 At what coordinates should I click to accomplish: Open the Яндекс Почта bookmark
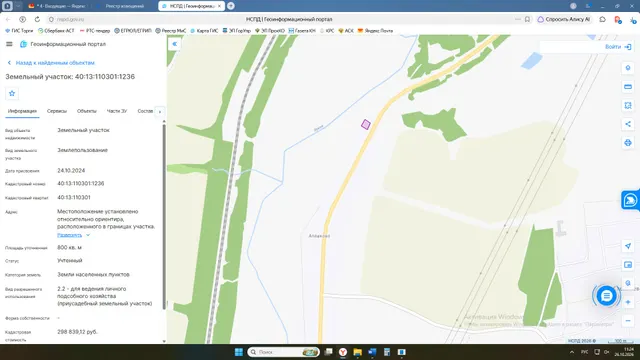coord(375,31)
